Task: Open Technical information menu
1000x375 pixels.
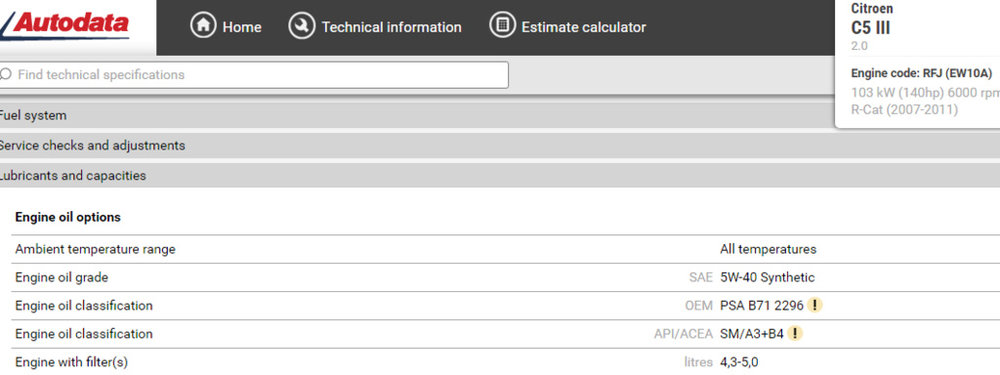Action: (375, 27)
